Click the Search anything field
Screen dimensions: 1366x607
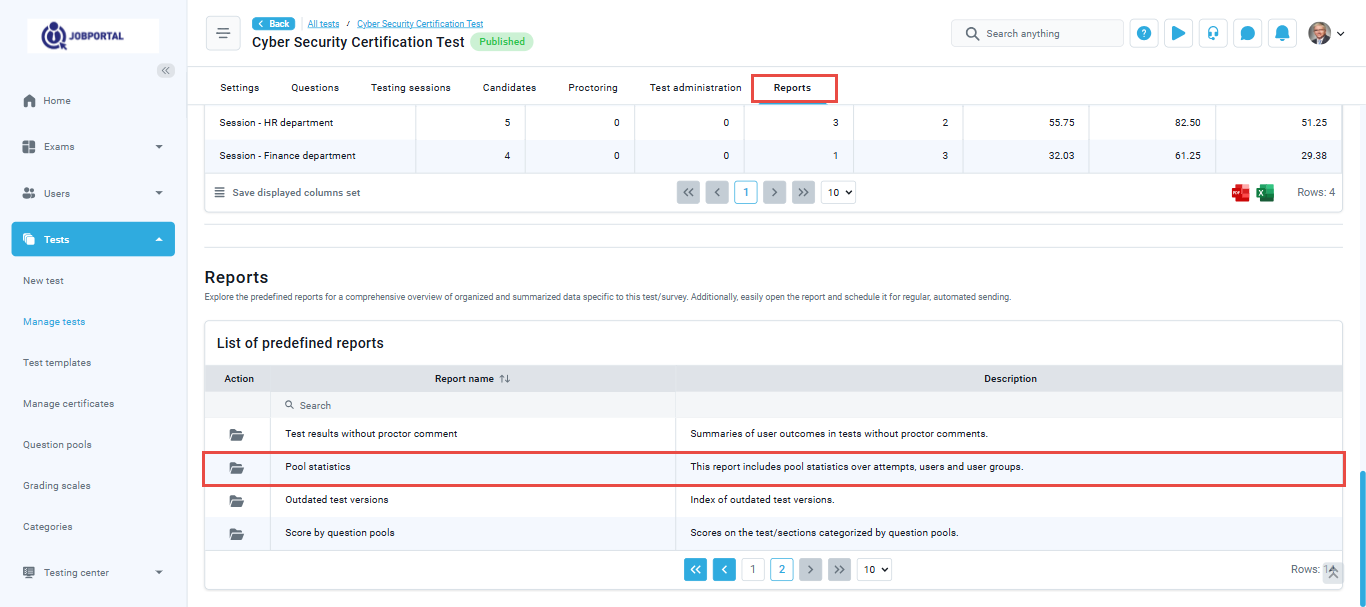click(x=1045, y=33)
